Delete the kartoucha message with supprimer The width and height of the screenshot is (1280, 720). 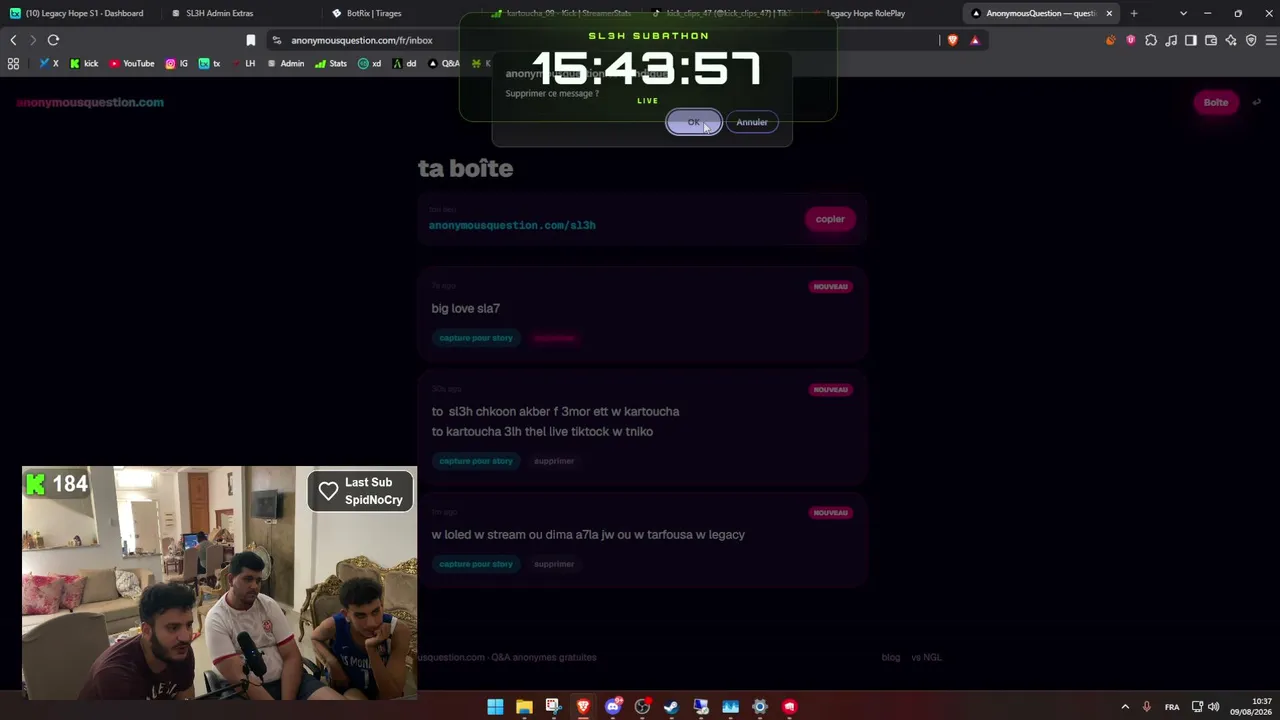[554, 461]
